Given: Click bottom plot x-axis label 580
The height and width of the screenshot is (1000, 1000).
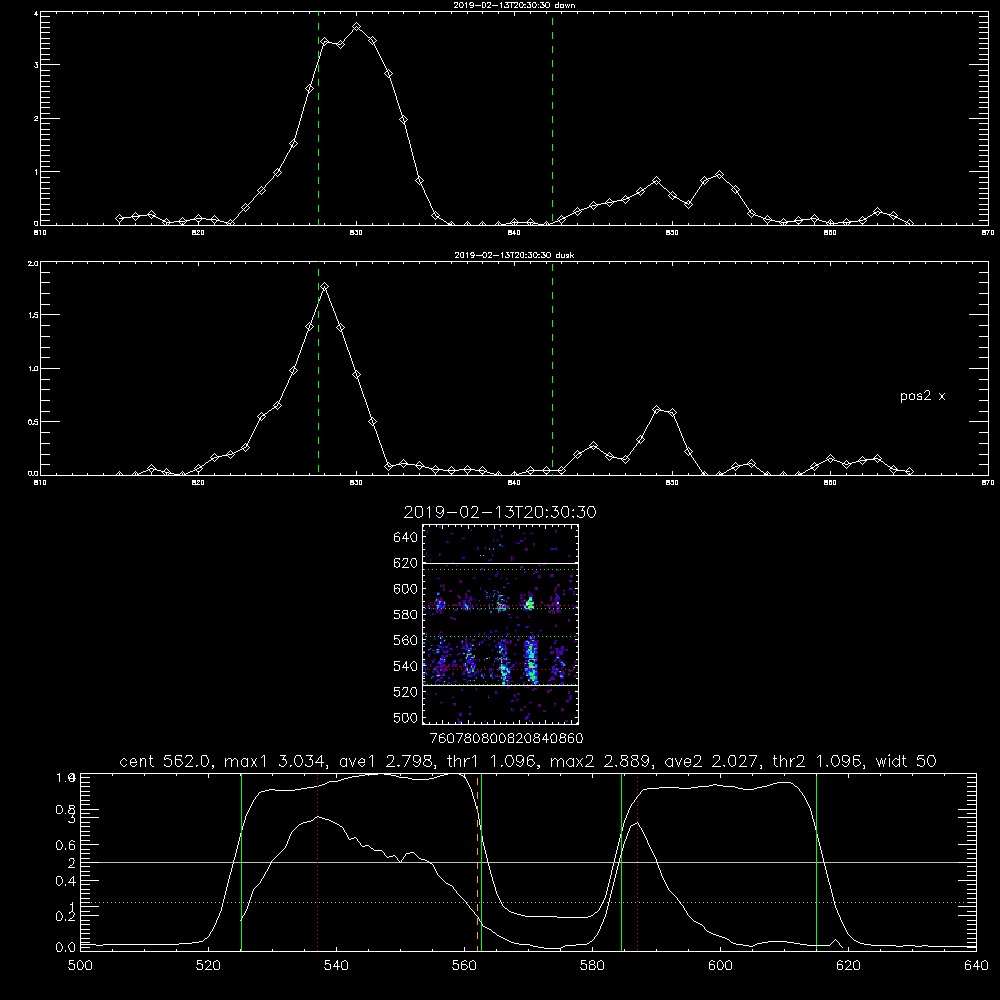Looking at the screenshot, I should pos(592,966).
